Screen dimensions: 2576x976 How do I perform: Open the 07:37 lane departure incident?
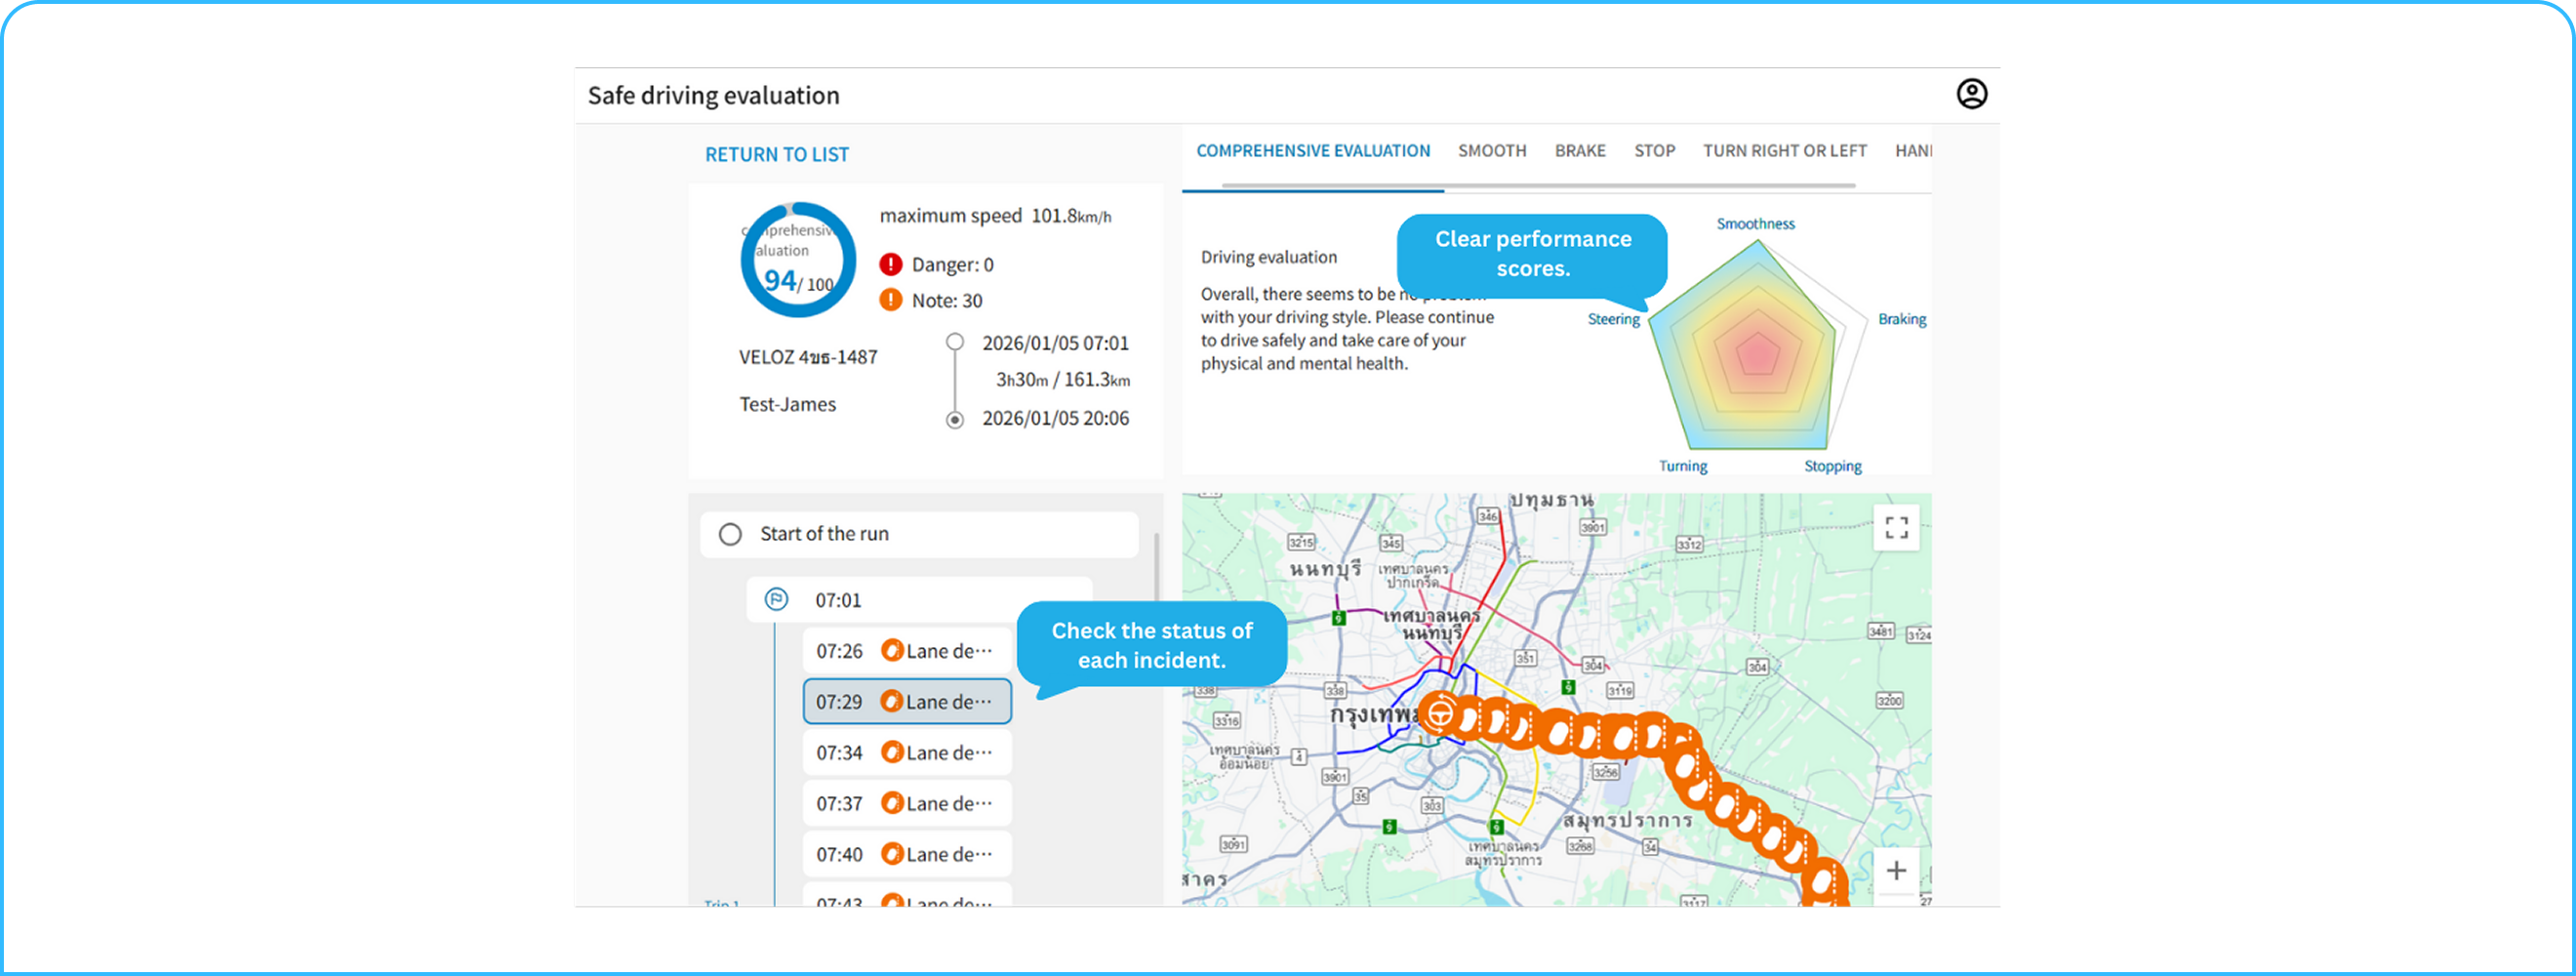click(x=906, y=804)
